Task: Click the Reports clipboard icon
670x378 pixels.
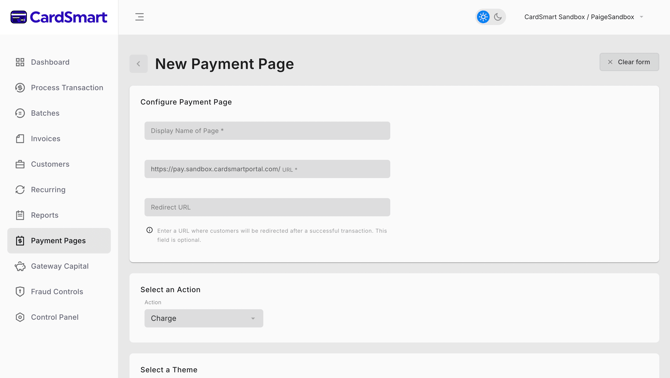Action: 20,215
